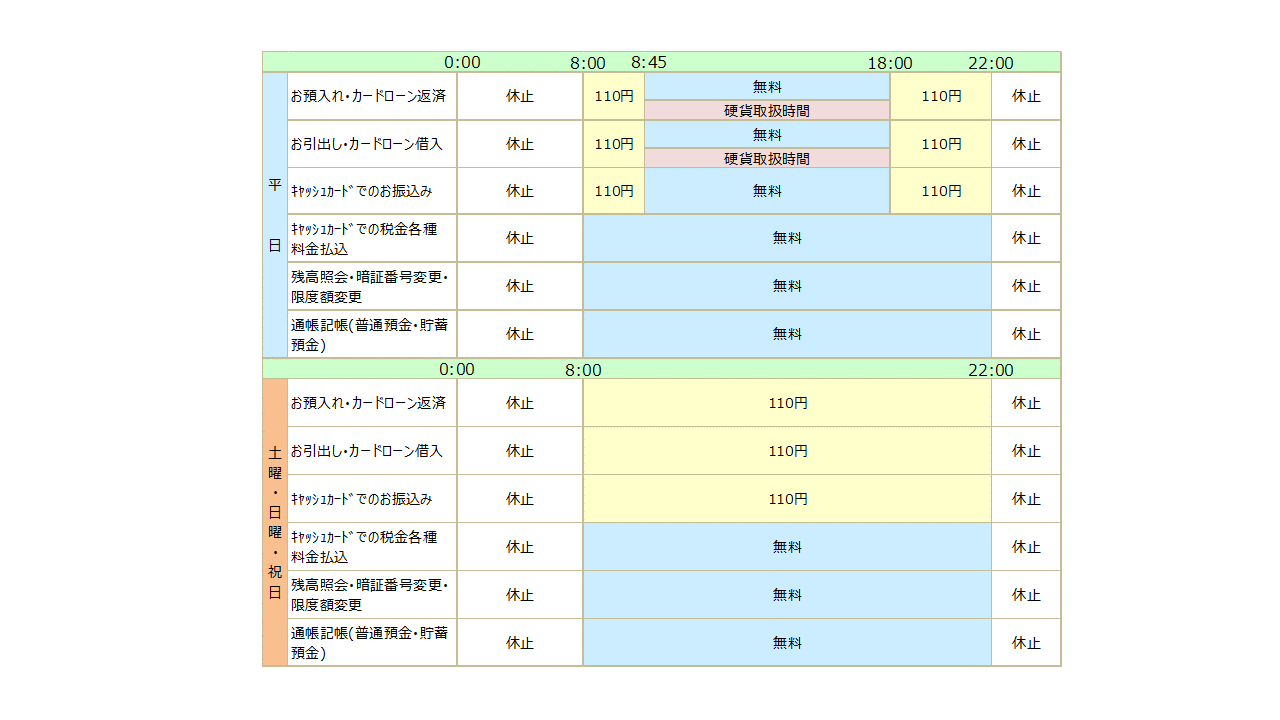This screenshot has height=720, width=1280.
Task: Select weekday row label "残高照会・暗証番号変更・限度額変更"
Action: (x=372, y=286)
